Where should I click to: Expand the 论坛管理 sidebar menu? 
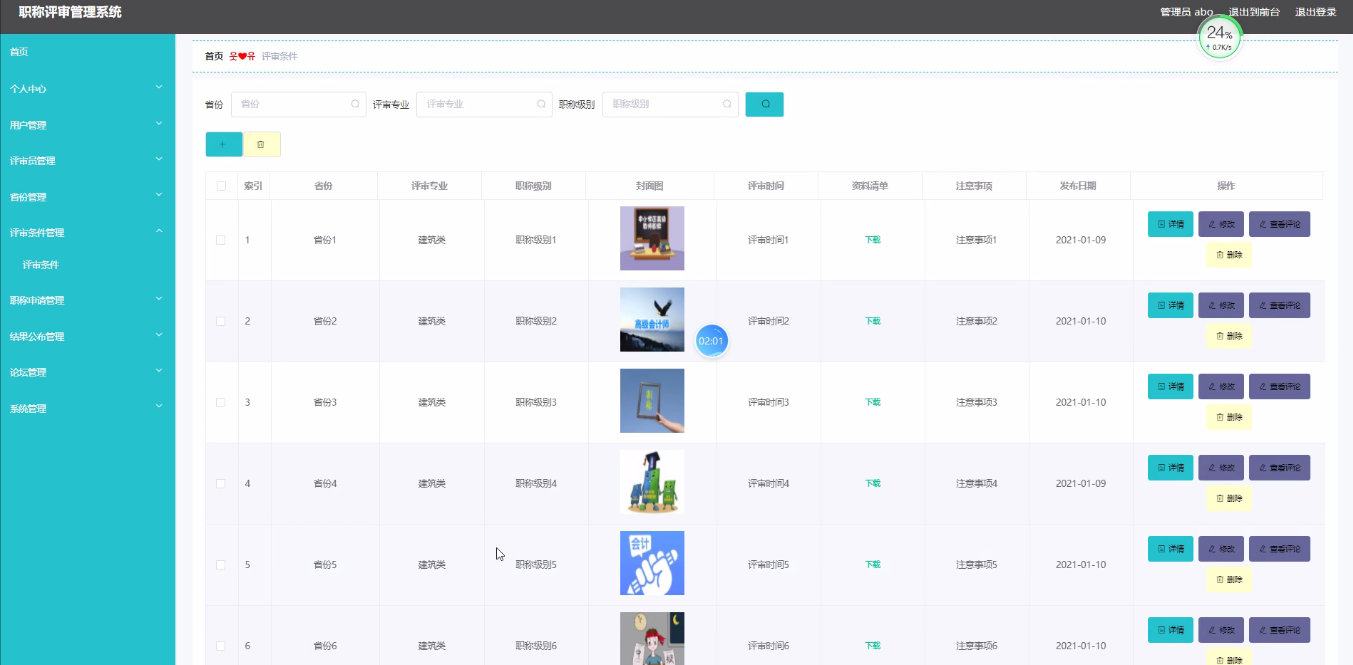coord(87,372)
